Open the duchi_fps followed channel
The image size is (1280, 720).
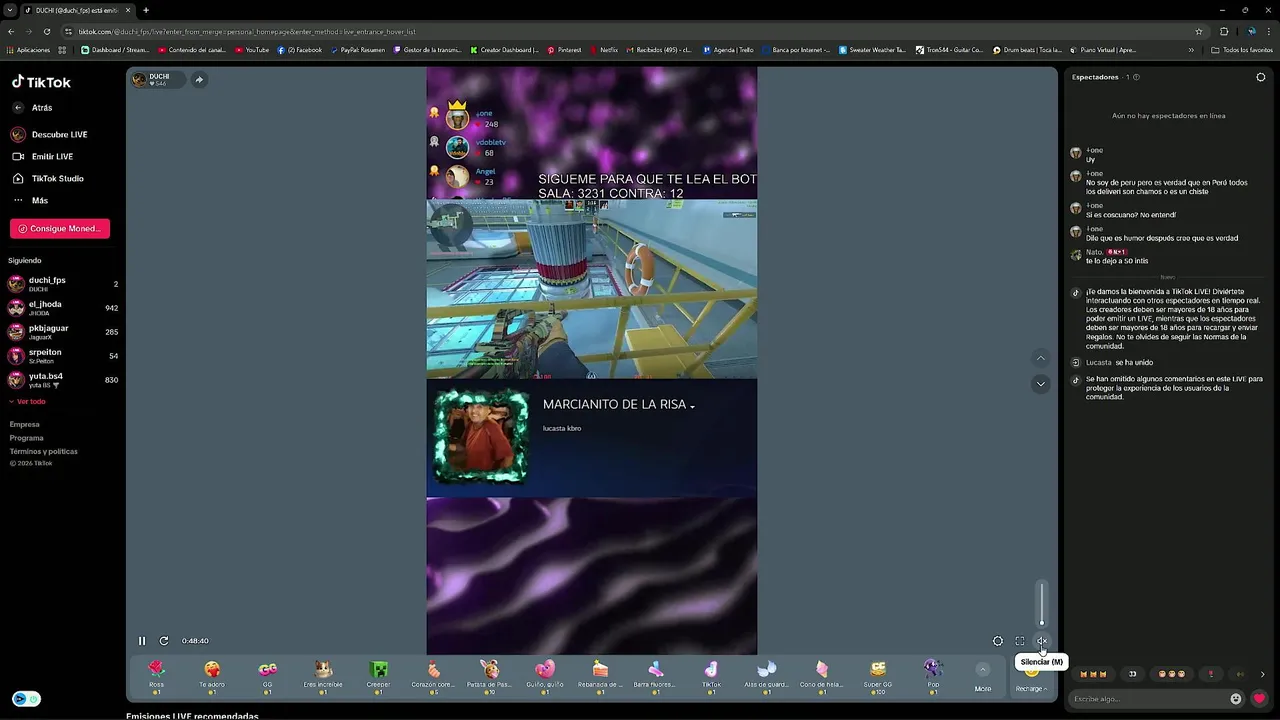63,284
